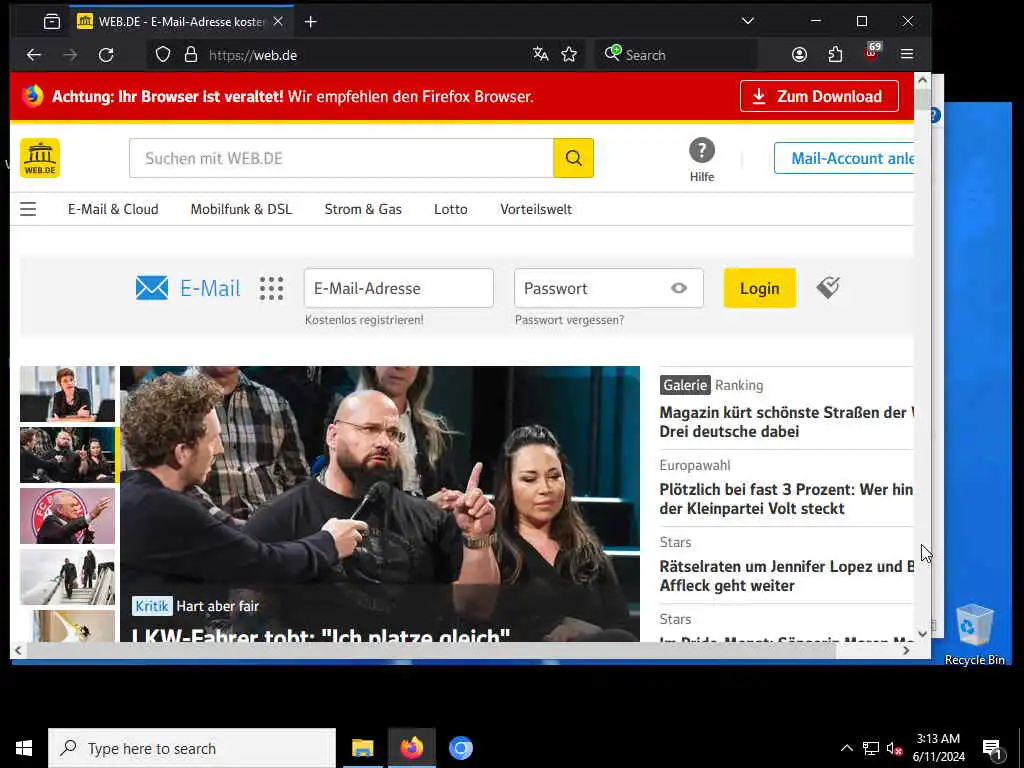This screenshot has width=1024, height=768.
Task: Open Kostenlos registrieren link
Action: pyautogui.click(x=364, y=320)
